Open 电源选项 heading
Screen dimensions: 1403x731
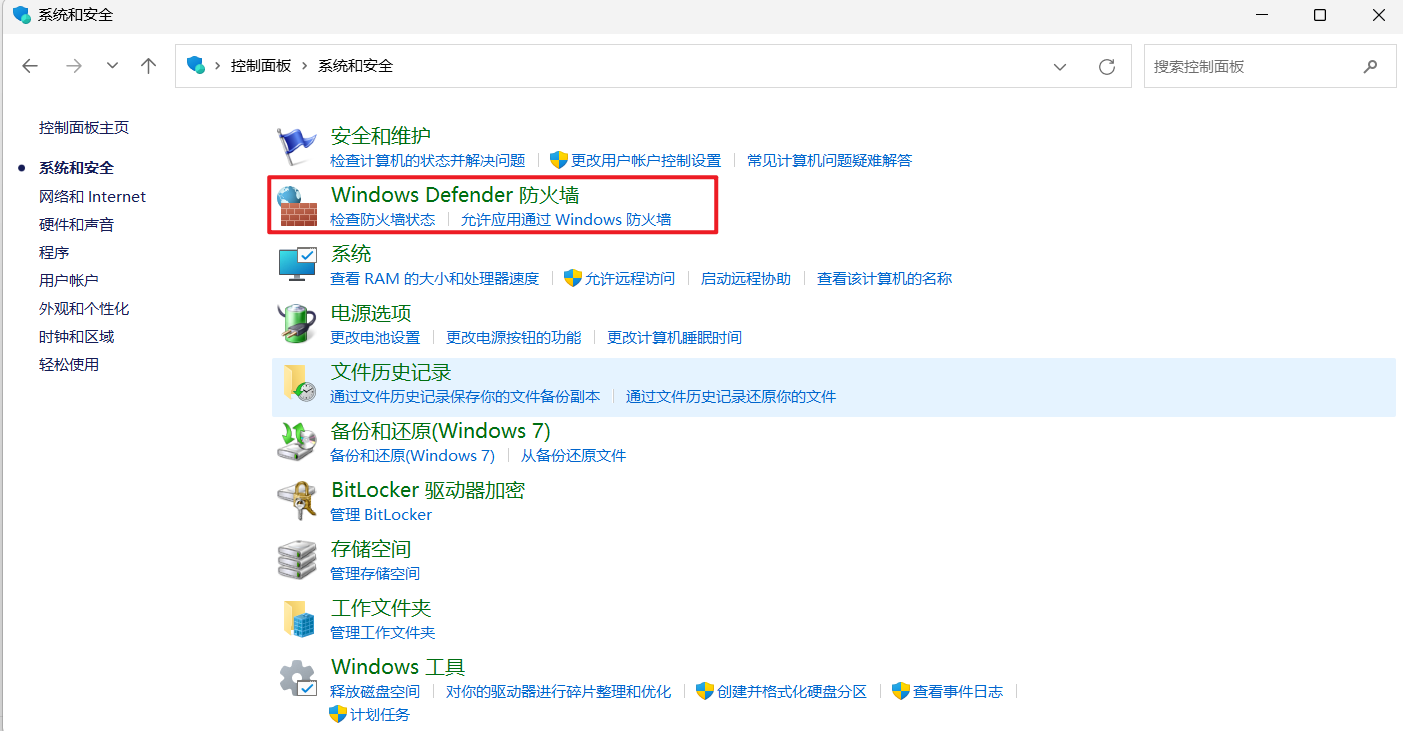pyautogui.click(x=371, y=312)
